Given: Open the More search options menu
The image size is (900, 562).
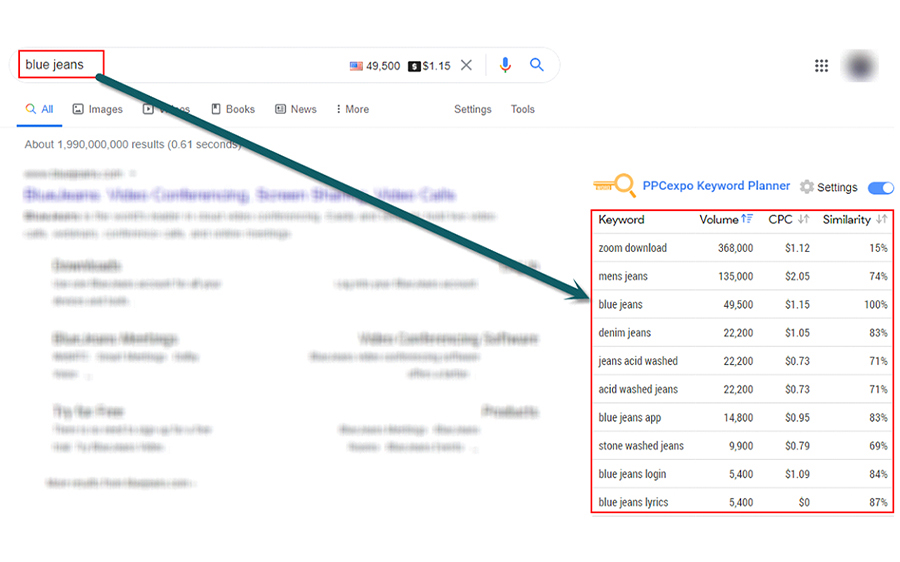Looking at the screenshot, I should [x=352, y=109].
